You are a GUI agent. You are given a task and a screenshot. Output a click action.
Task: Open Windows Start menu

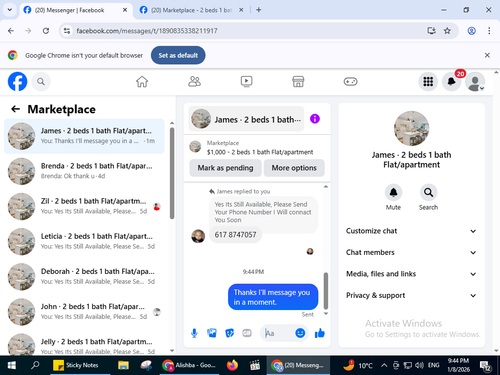(x=11, y=365)
